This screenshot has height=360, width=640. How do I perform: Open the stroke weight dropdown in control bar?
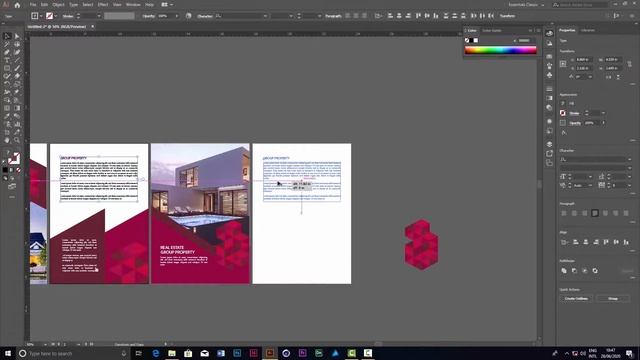click(99, 16)
